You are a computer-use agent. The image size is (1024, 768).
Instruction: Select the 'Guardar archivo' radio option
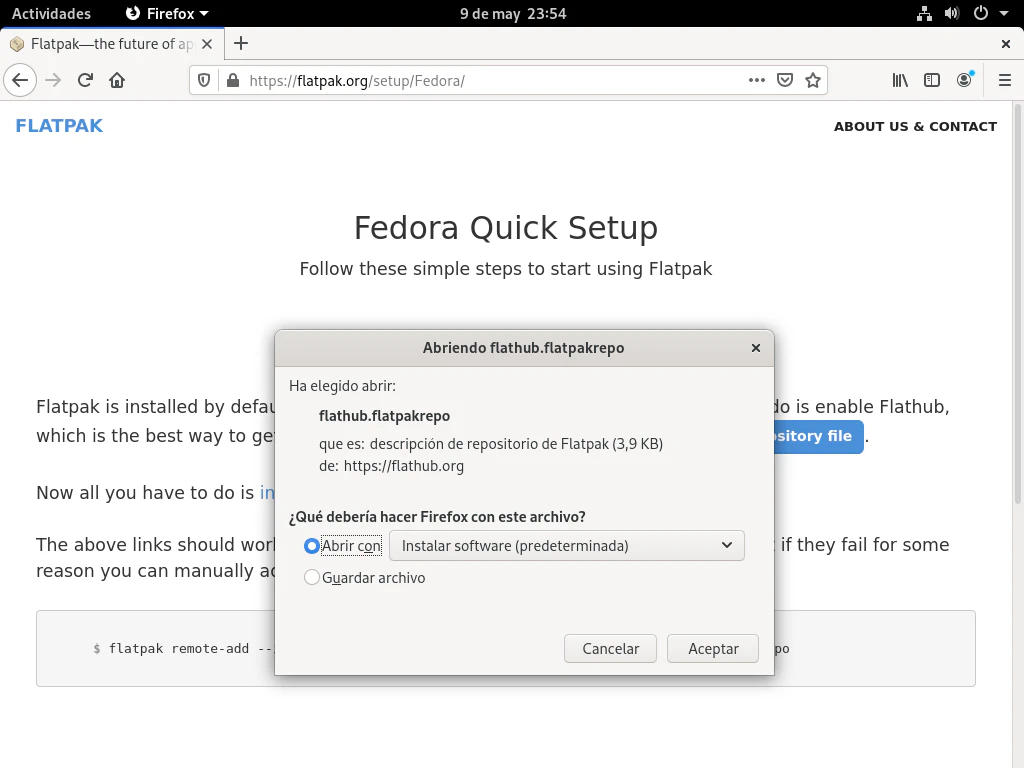(x=312, y=578)
